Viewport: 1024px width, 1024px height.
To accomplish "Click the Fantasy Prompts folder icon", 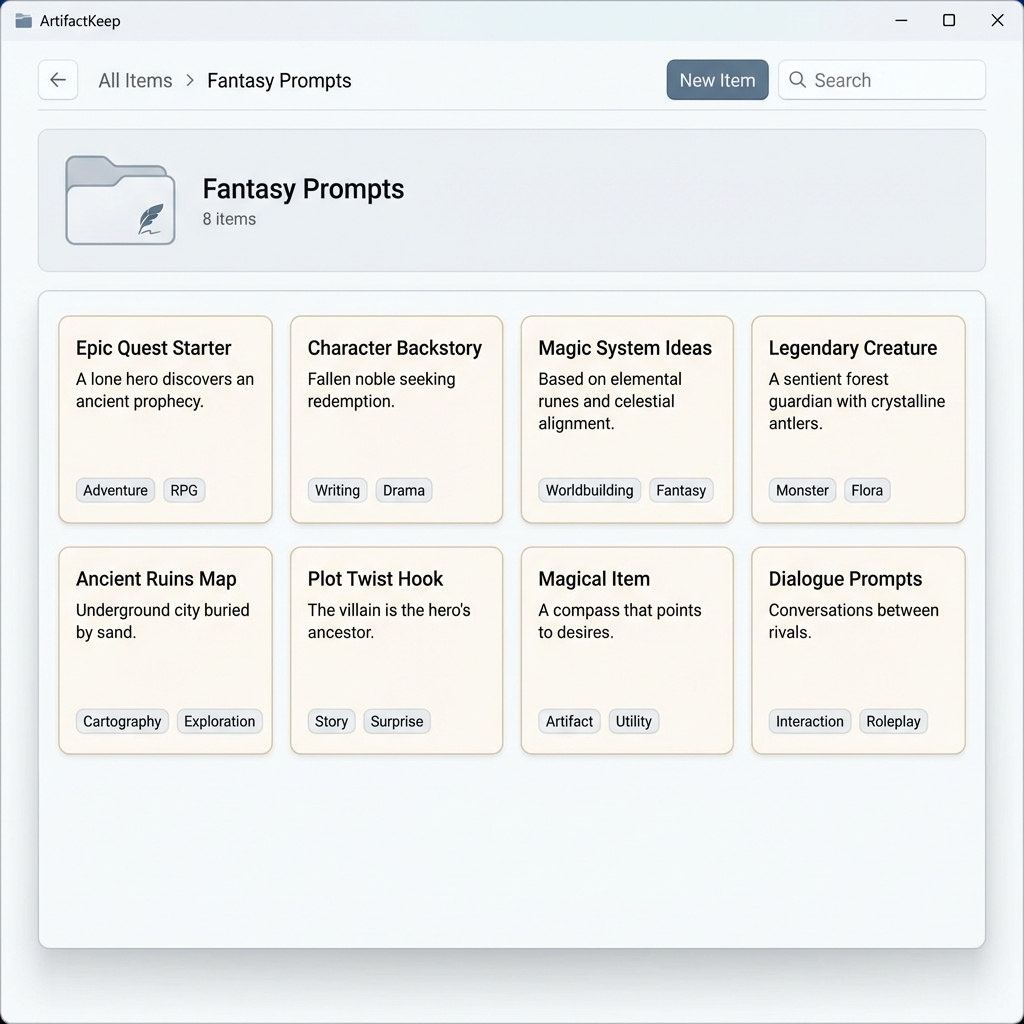I will (119, 198).
